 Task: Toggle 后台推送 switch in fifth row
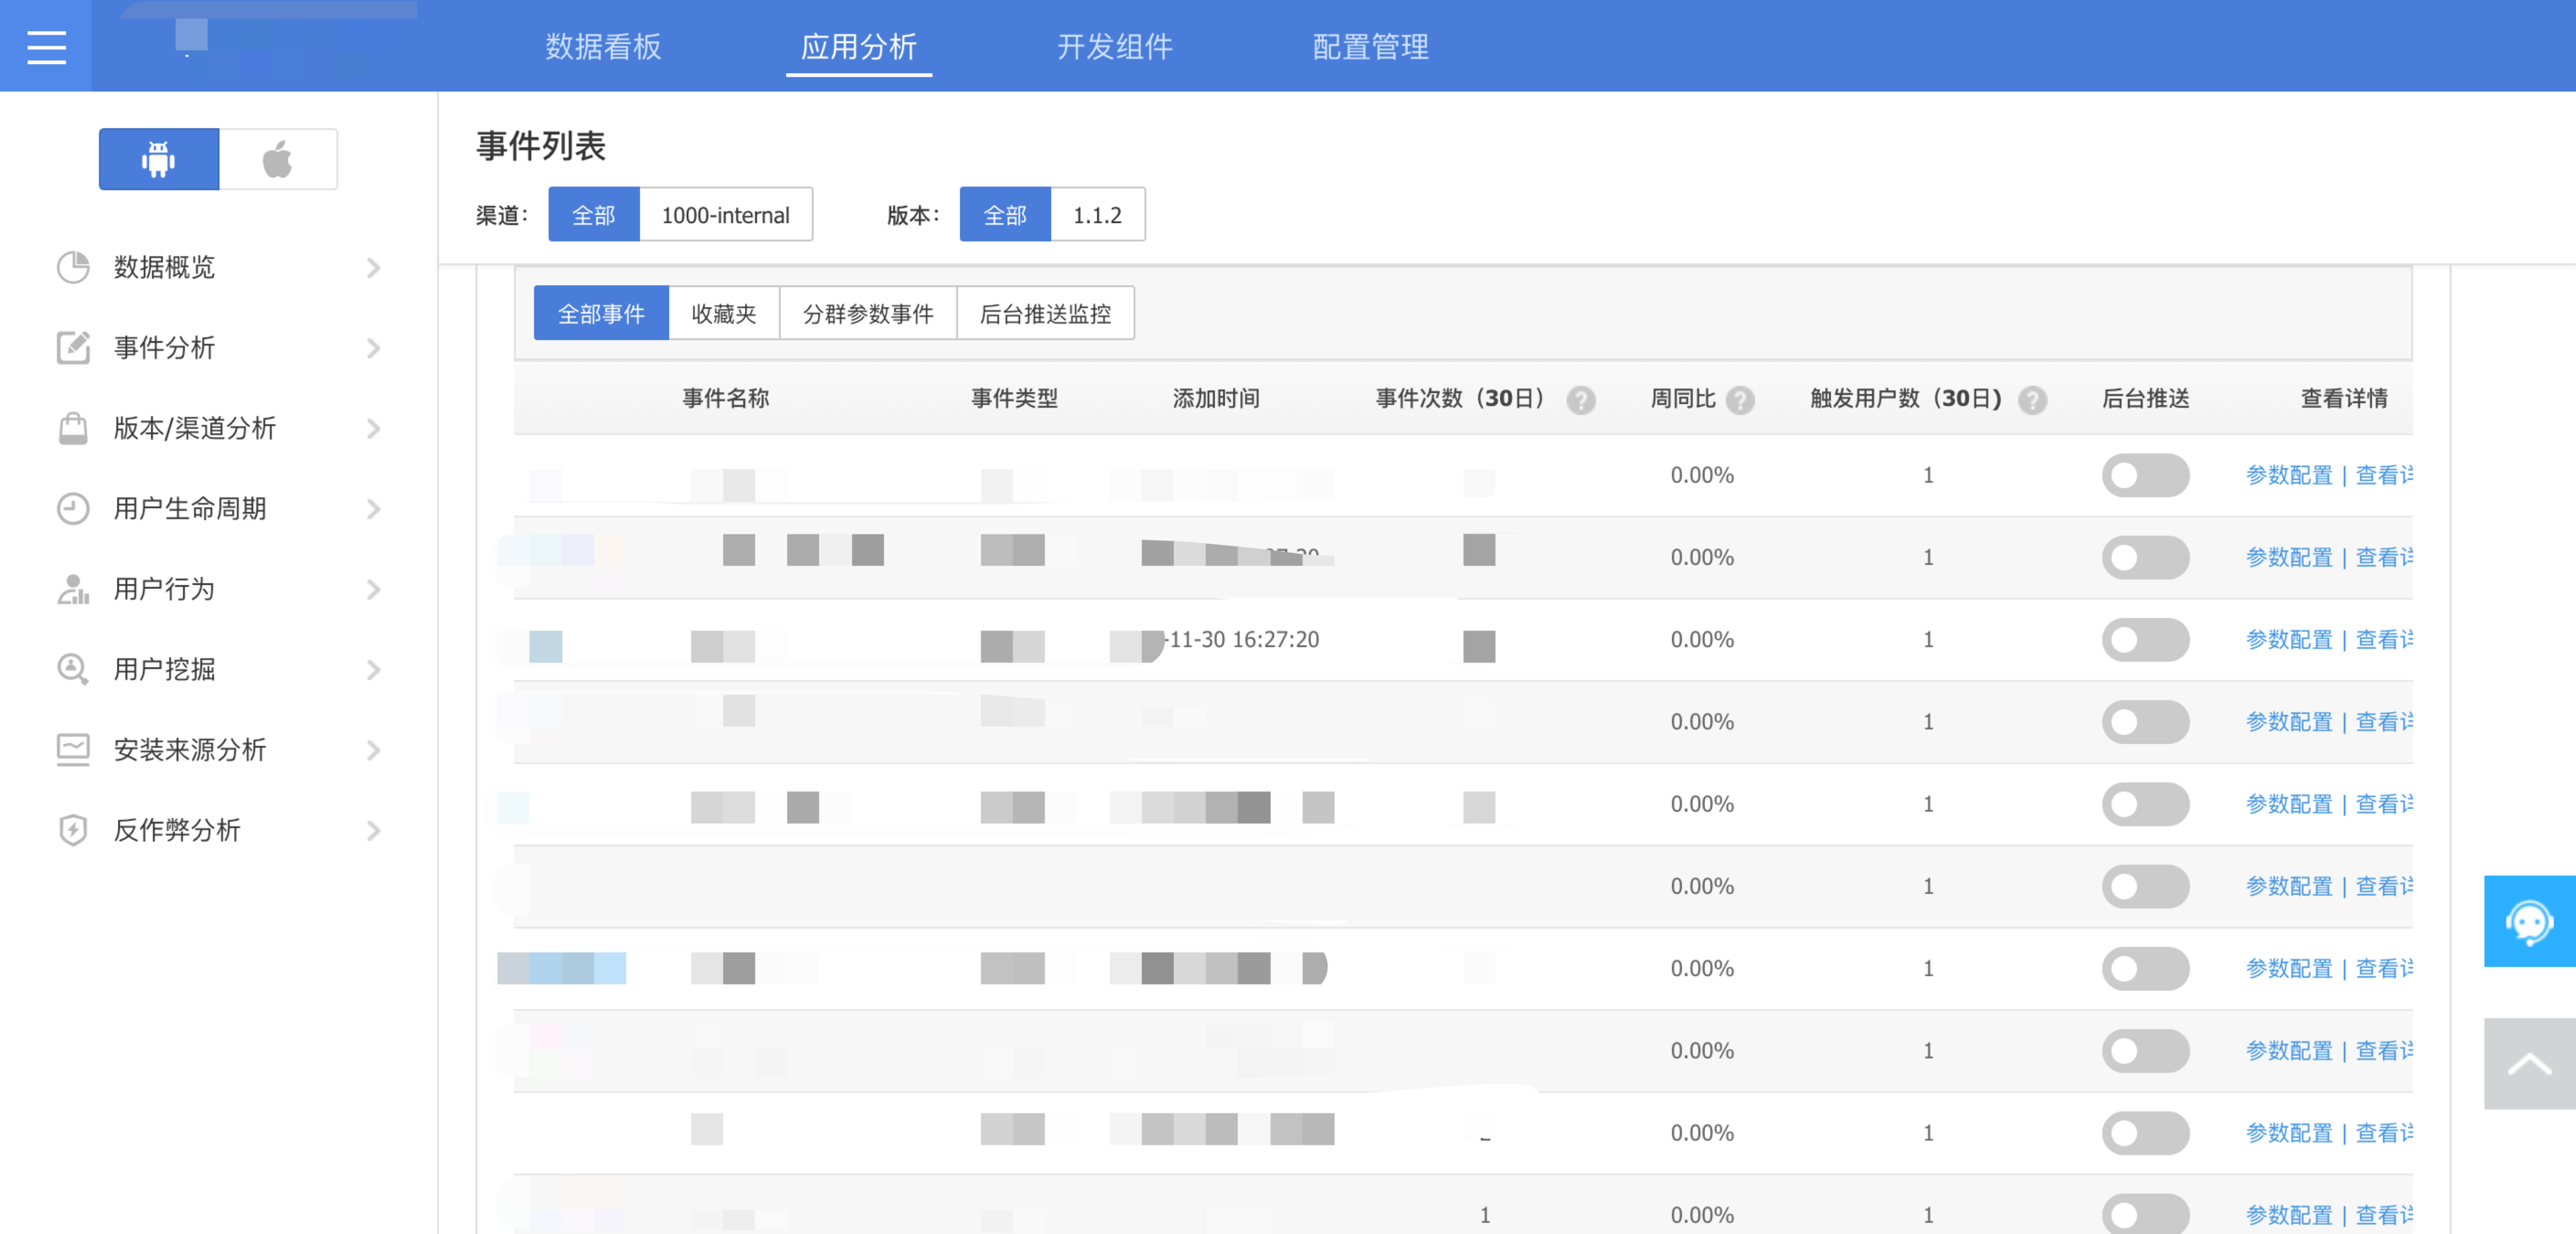coord(2145,804)
